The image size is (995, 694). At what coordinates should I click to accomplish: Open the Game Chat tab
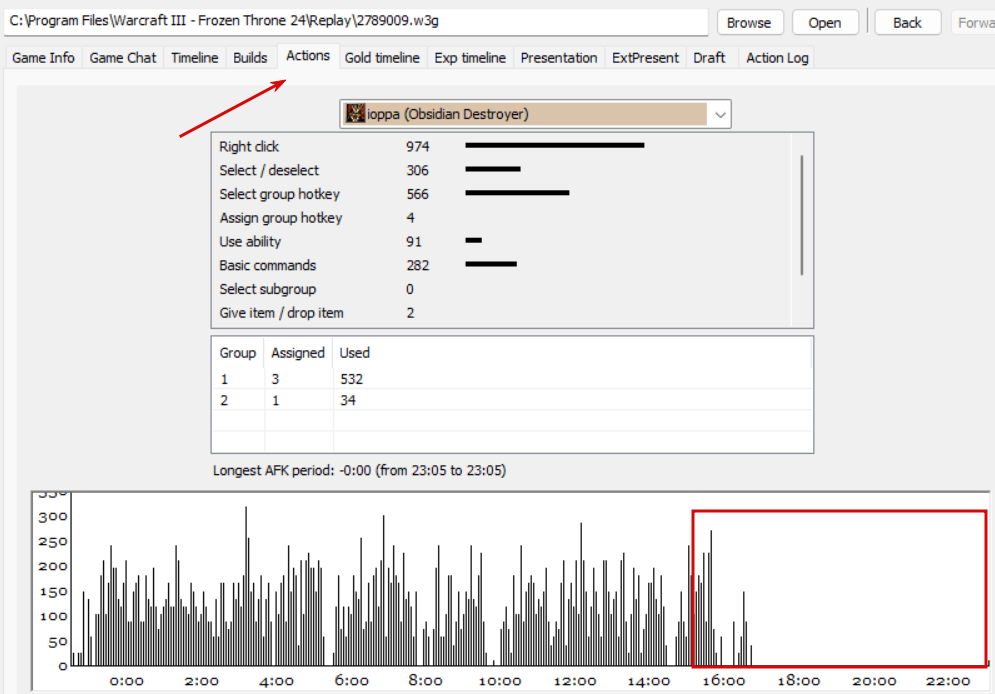point(122,58)
